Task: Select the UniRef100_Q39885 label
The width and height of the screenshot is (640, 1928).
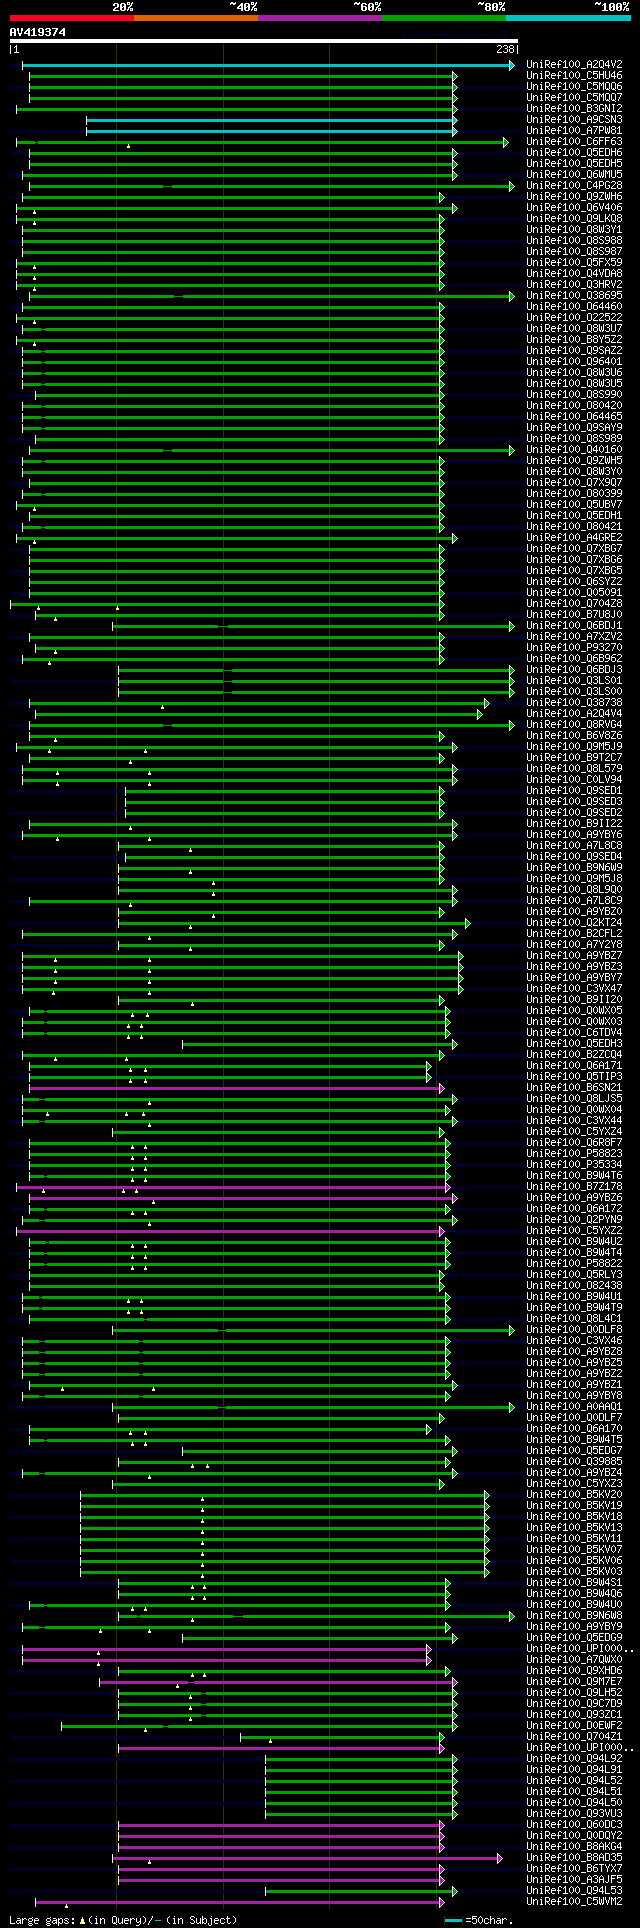Action: (574, 1462)
